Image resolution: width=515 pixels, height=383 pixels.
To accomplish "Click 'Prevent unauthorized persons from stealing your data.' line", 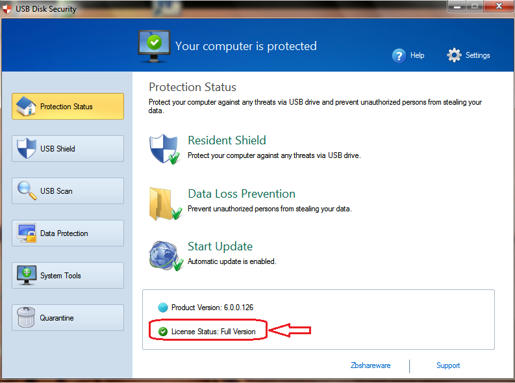I will pyautogui.click(x=269, y=209).
